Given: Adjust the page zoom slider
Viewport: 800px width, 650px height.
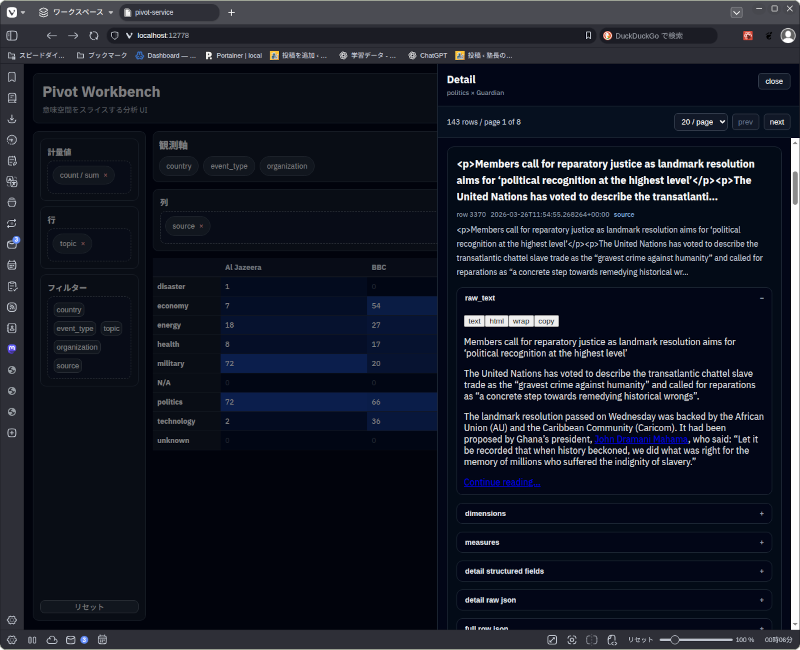Looking at the screenshot, I should [676, 639].
